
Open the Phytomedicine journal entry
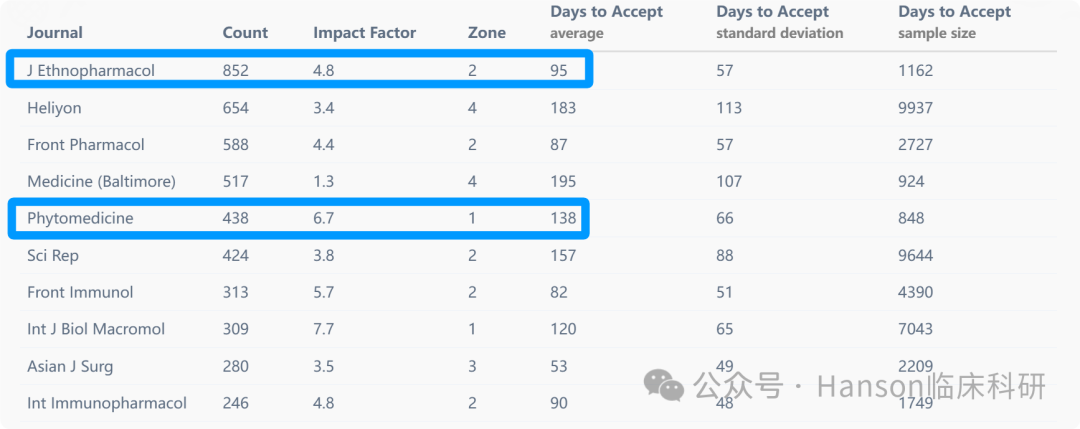(x=80, y=219)
